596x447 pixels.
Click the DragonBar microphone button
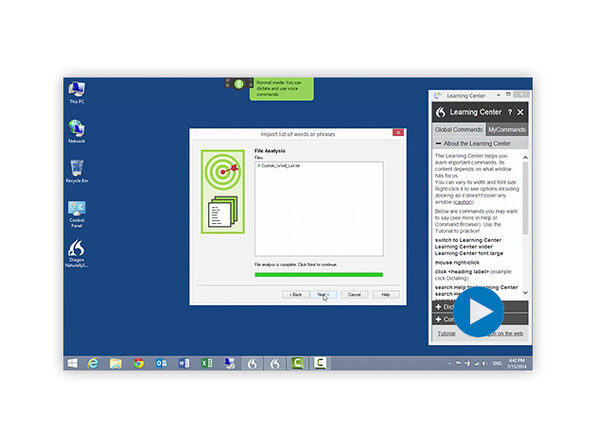pyautogui.click(x=239, y=84)
